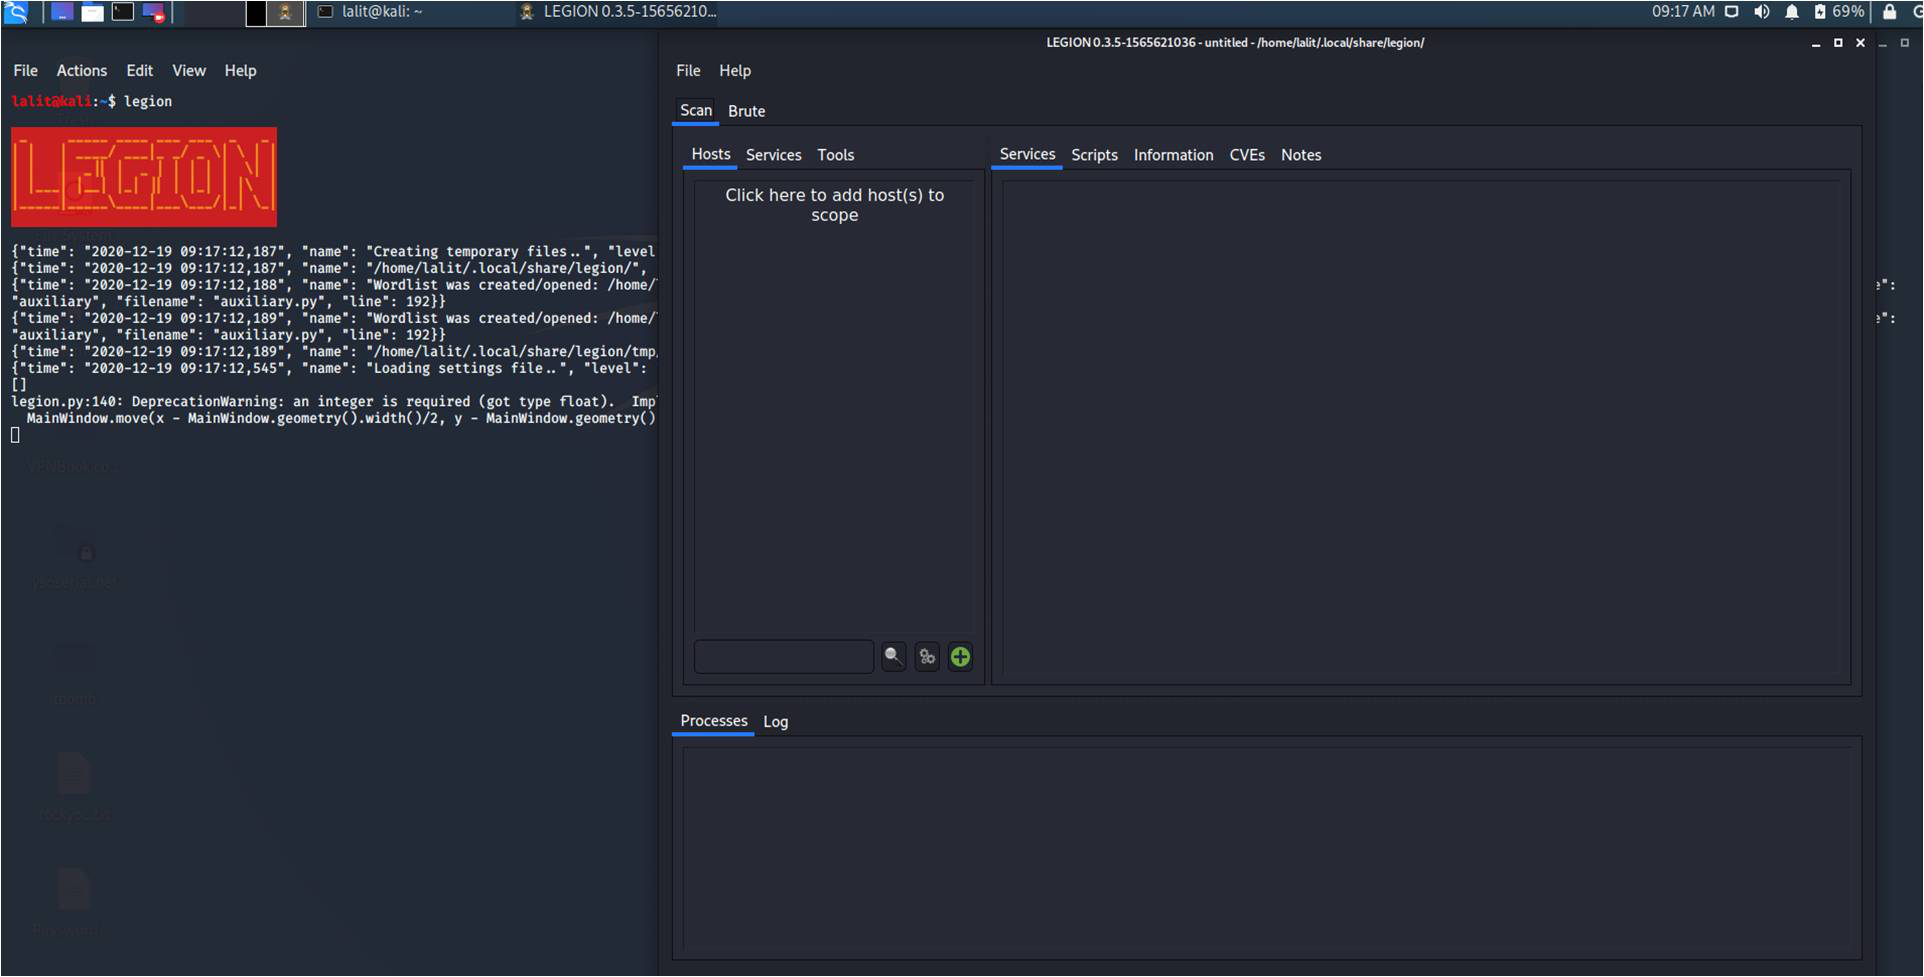Switch to the Log tab

pyautogui.click(x=775, y=722)
